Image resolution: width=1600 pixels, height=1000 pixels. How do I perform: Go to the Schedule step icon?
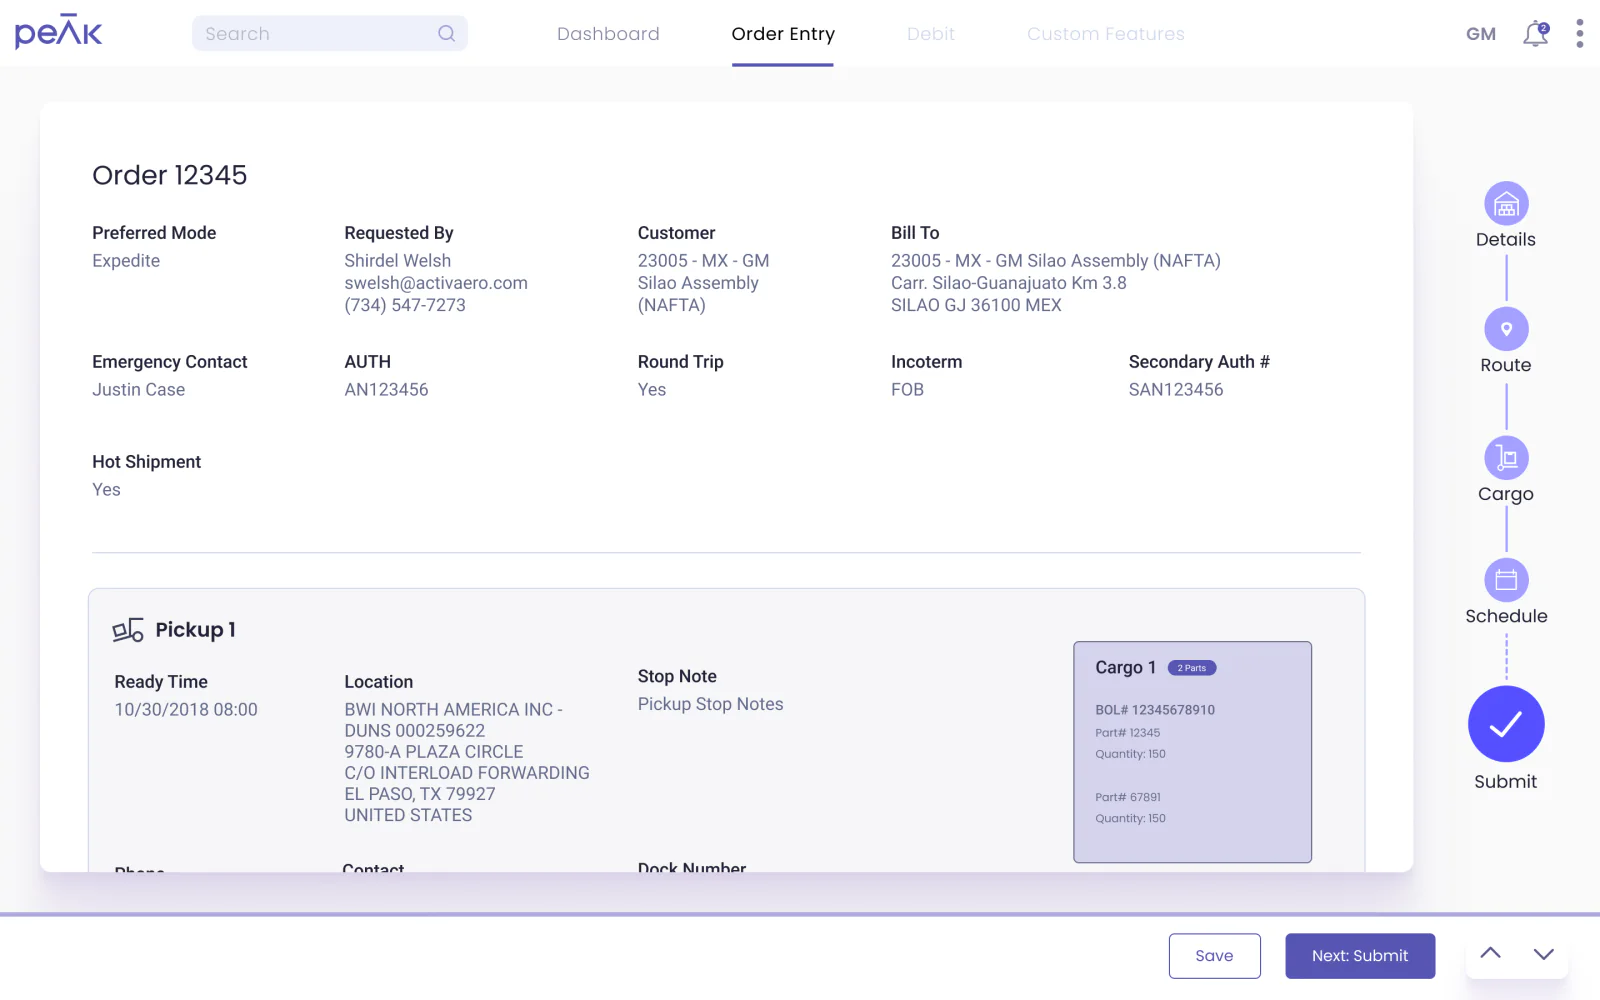click(1506, 580)
